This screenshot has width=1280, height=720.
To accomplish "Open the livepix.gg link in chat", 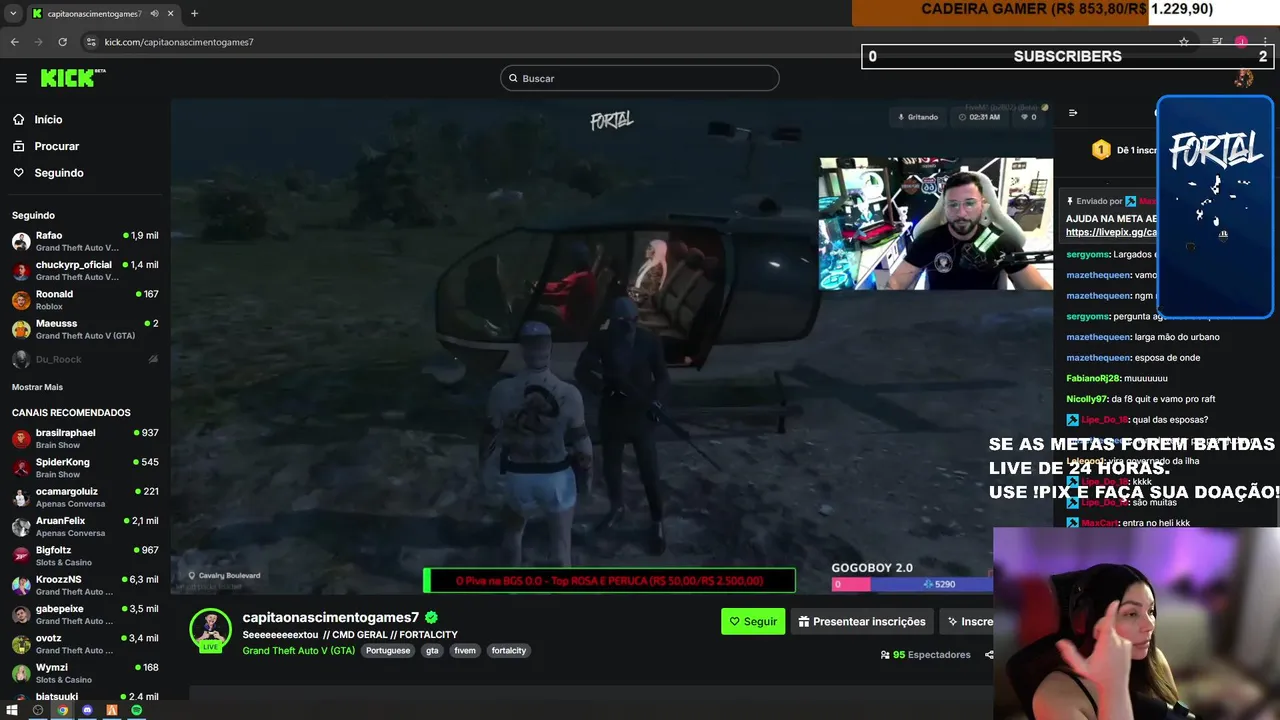I will tap(1111, 232).
